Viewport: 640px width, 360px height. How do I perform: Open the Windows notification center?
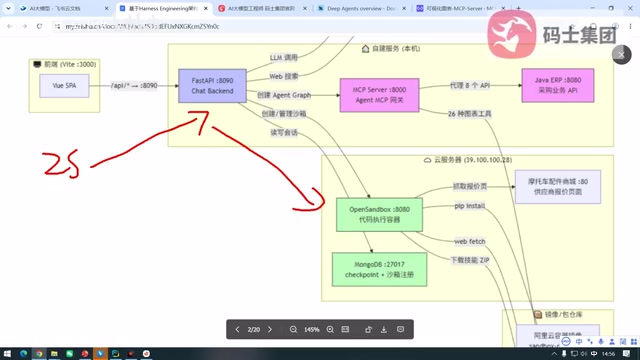[x=627, y=354]
